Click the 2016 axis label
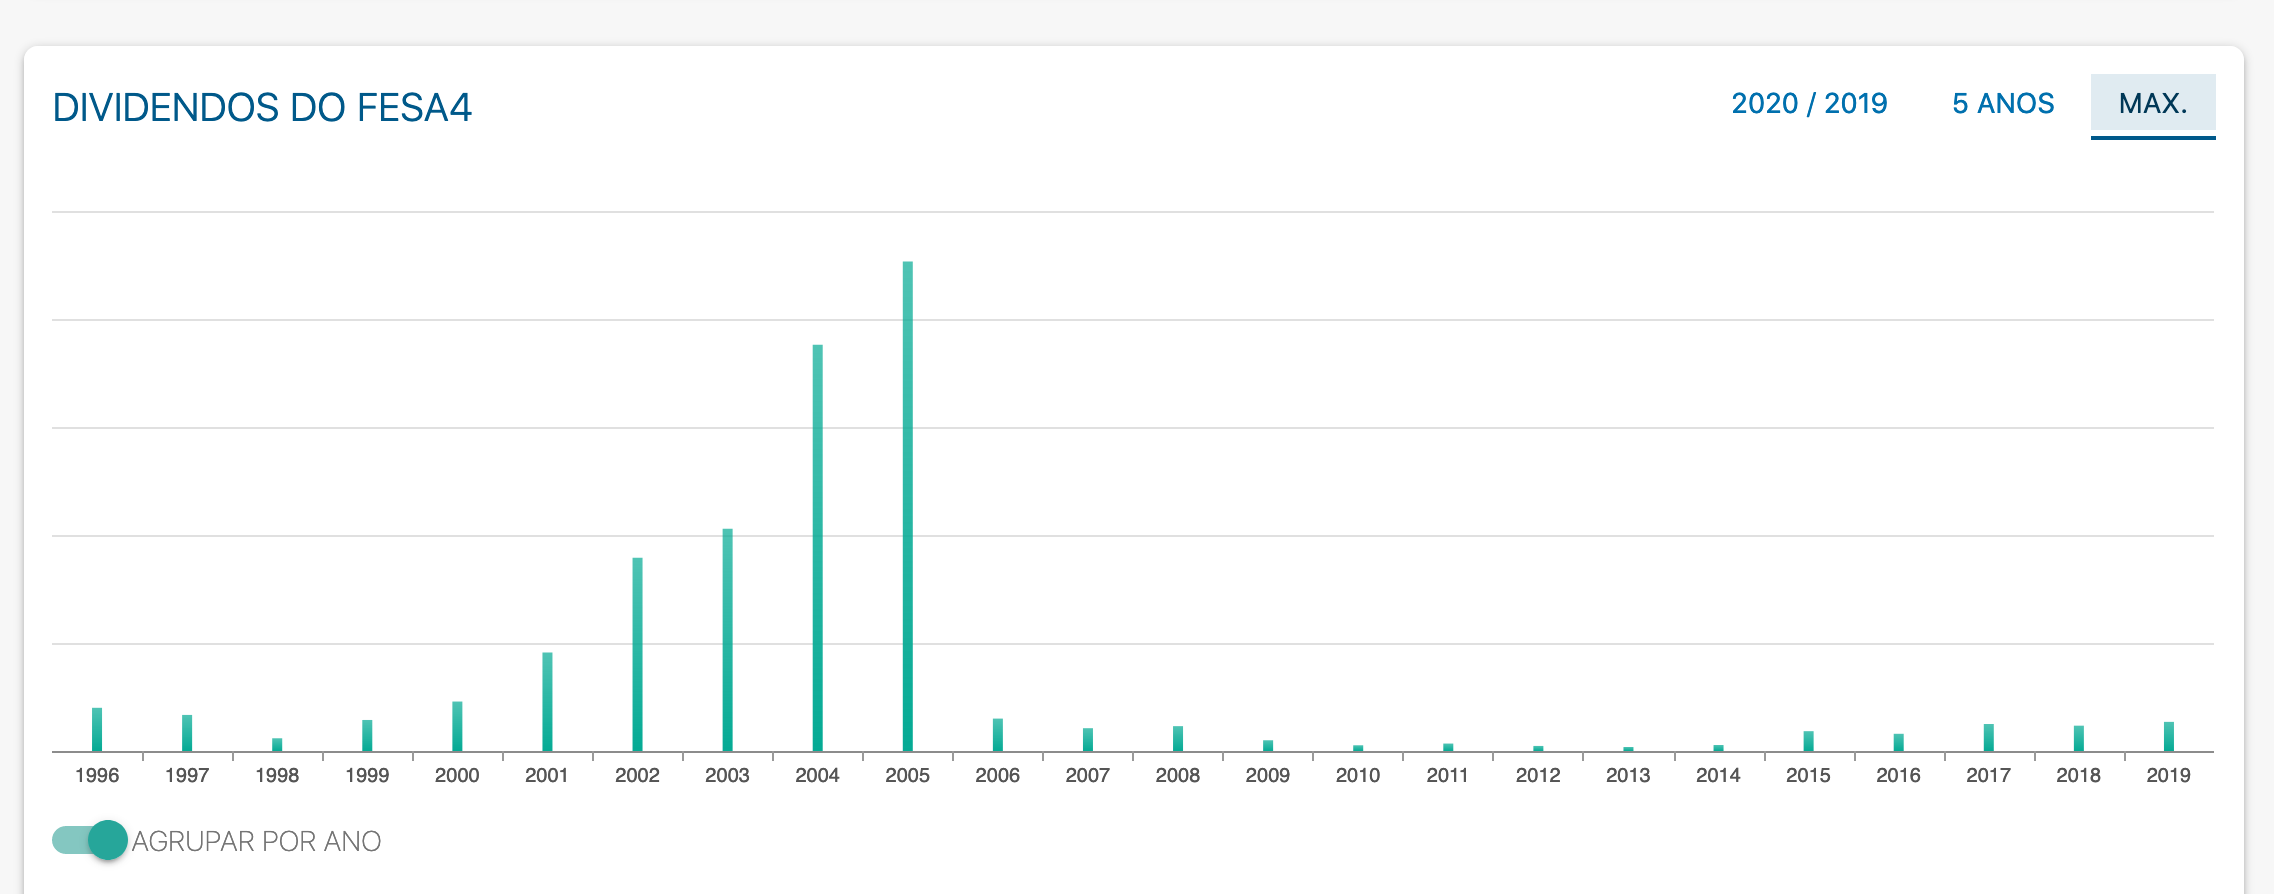The image size is (2274, 894). [x=1898, y=775]
